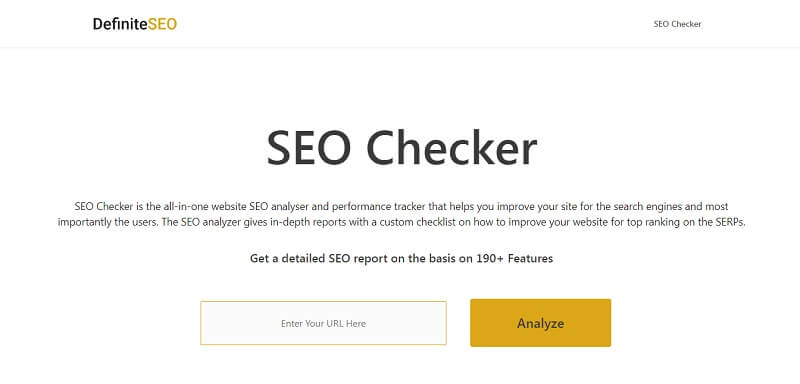The image size is (800, 384).
Task: Click the yellow SEO part of the logo
Action: (x=162, y=24)
